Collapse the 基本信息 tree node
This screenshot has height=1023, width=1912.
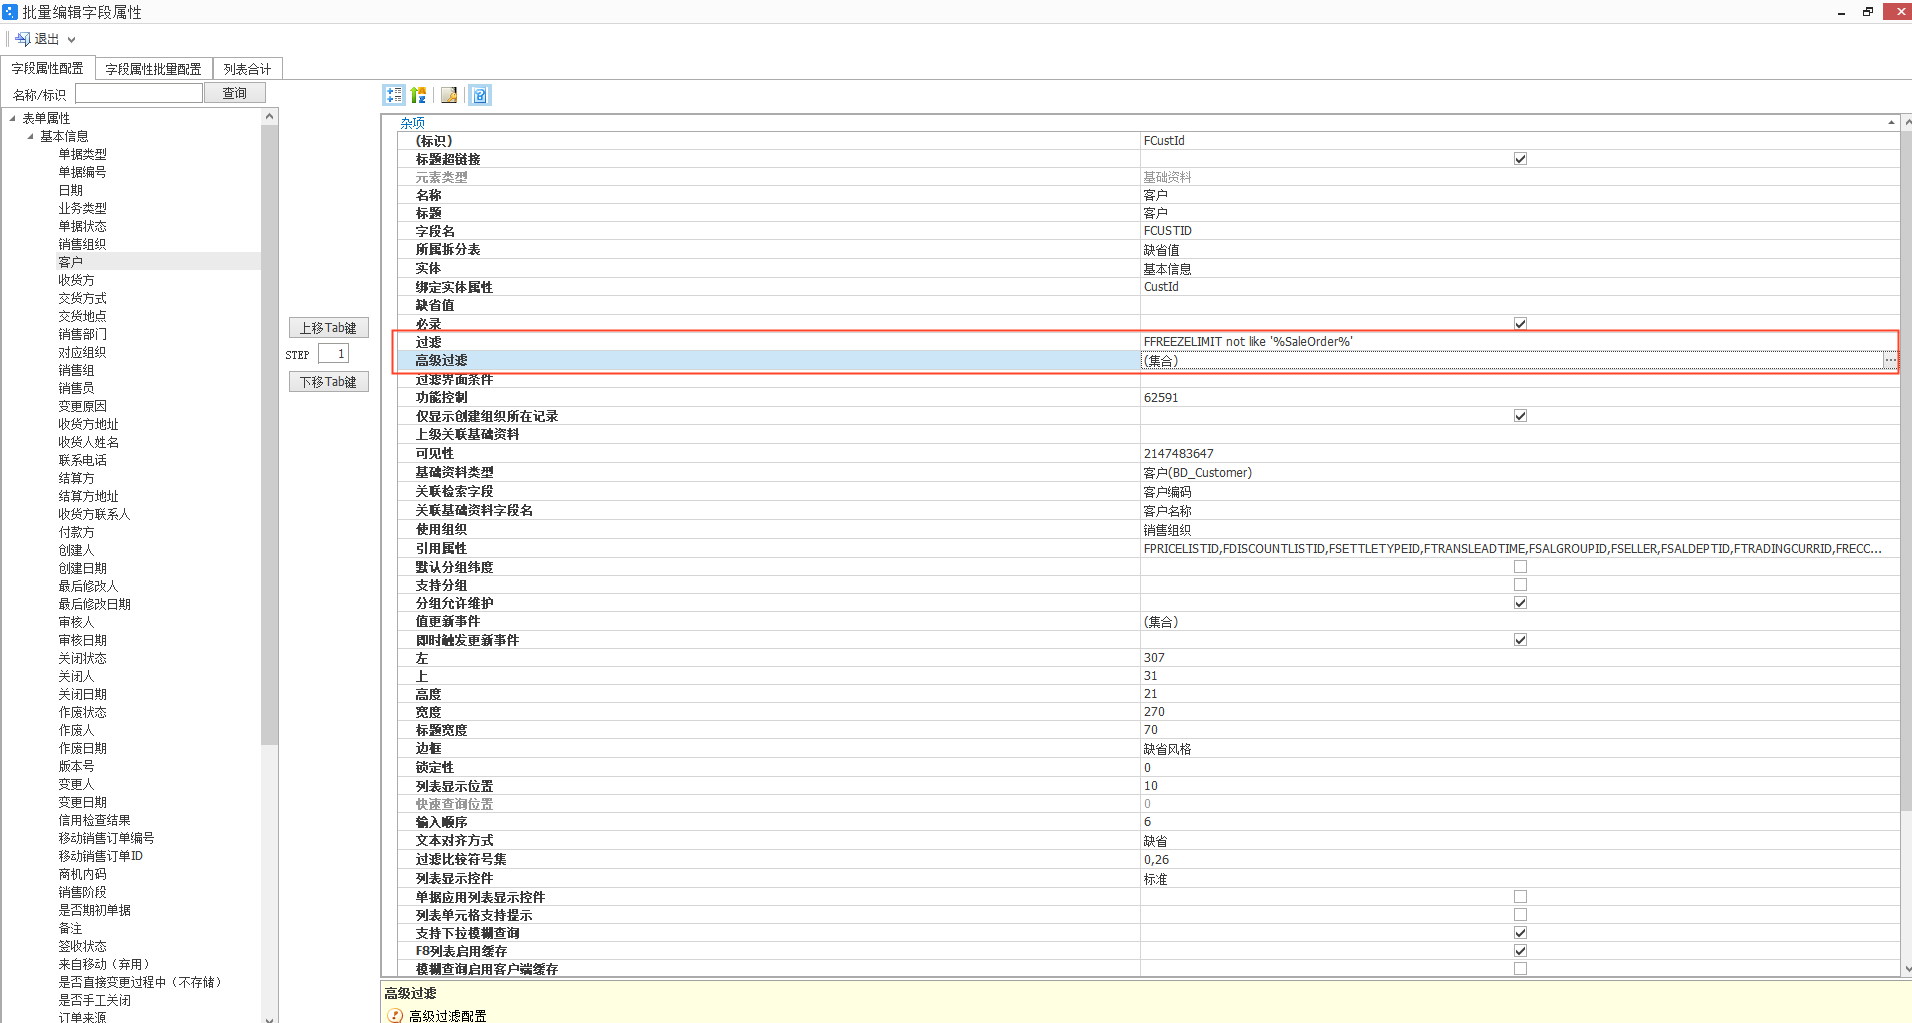30,136
